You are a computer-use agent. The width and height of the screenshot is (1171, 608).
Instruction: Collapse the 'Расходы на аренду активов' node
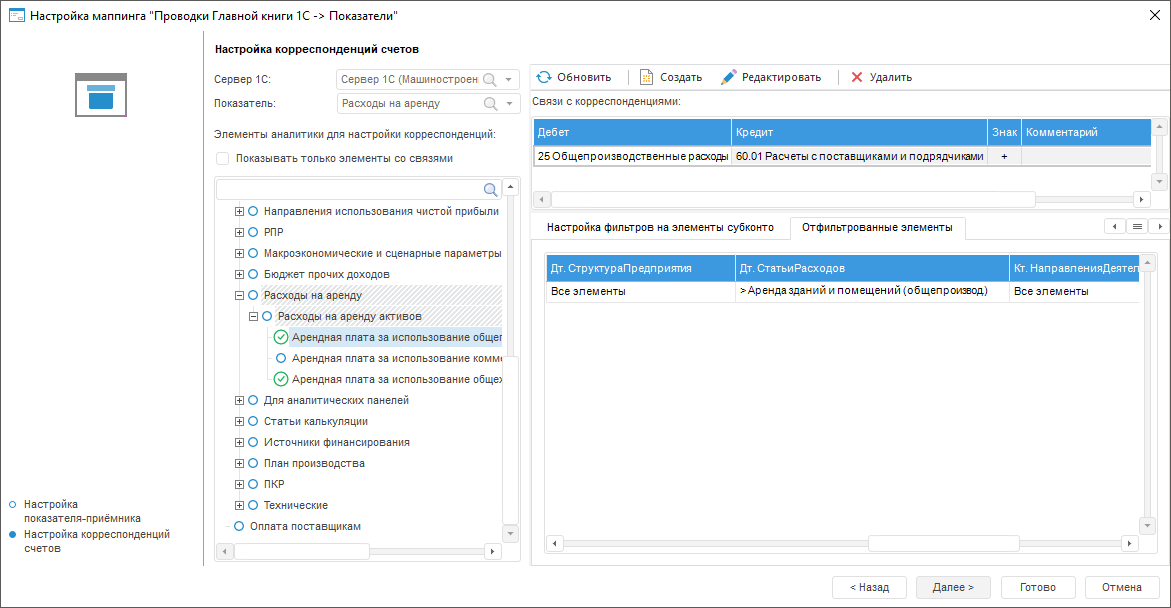253,316
